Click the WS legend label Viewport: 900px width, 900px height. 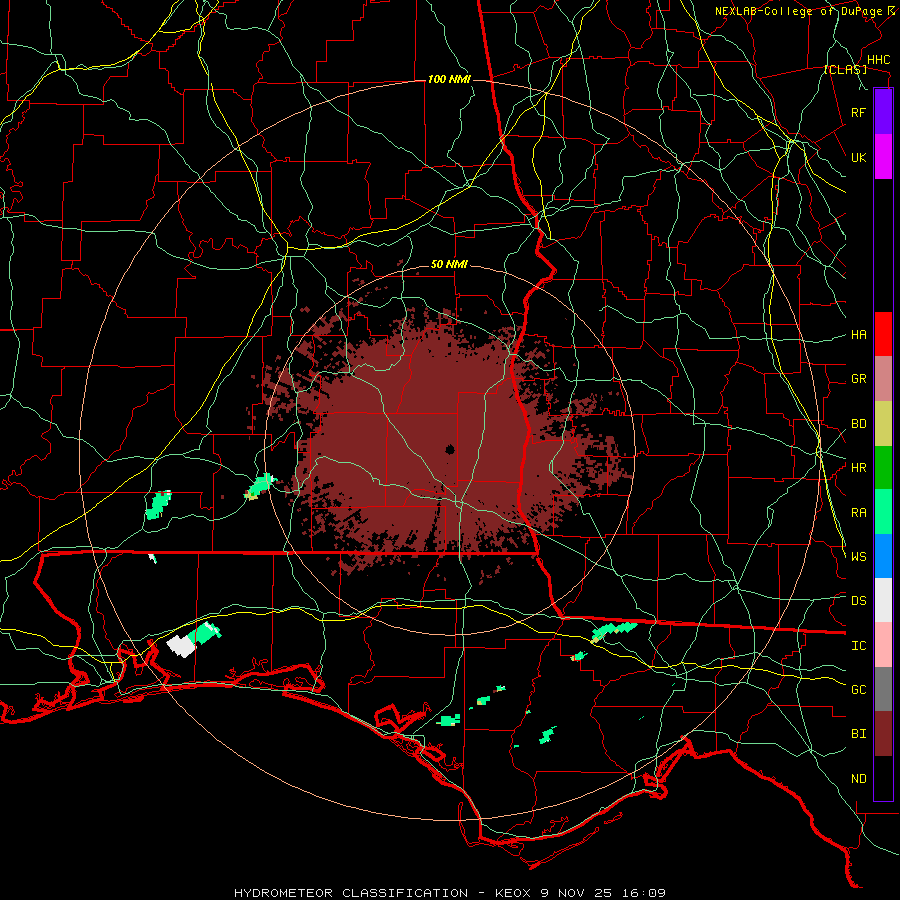pos(859,556)
